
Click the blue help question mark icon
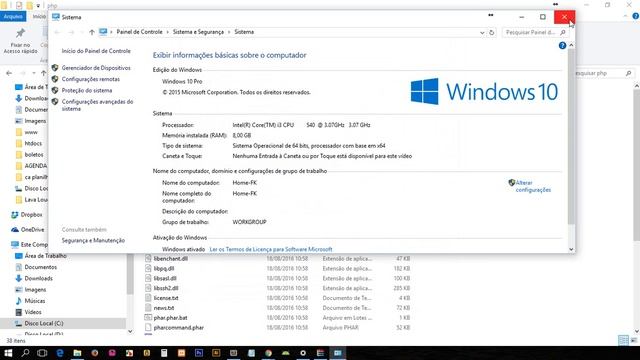tap(562, 46)
